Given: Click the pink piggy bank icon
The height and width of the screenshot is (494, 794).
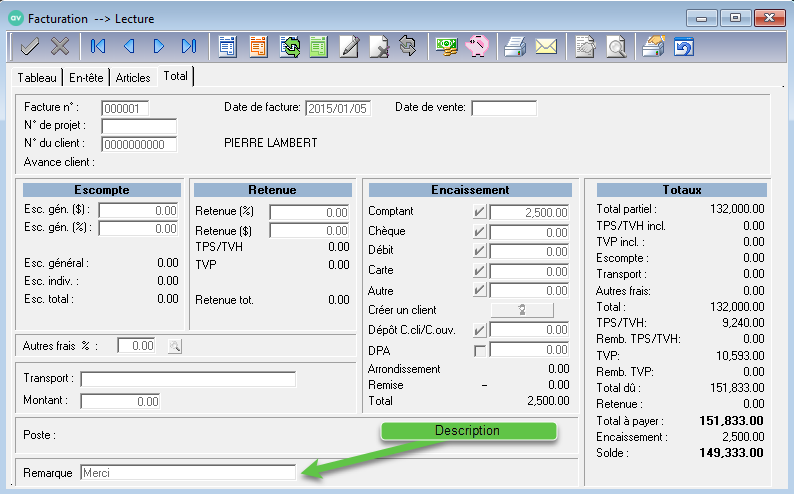Looking at the screenshot, I should pos(476,46).
